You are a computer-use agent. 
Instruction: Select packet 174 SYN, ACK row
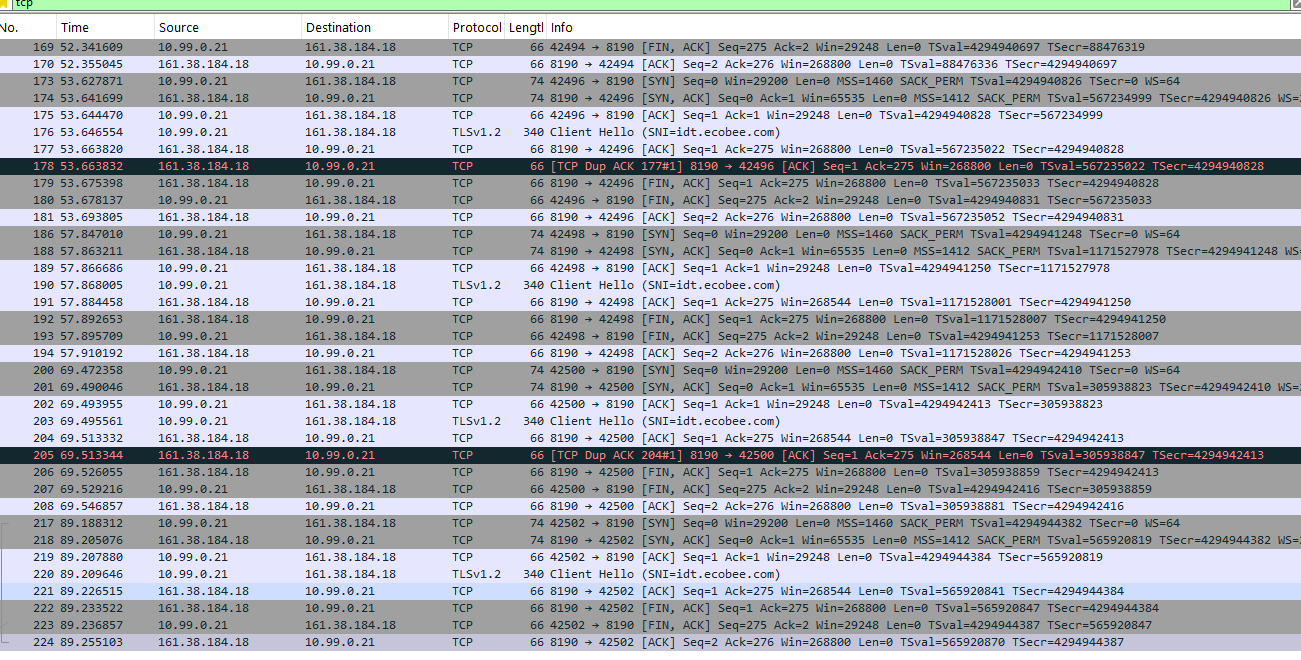(650, 98)
